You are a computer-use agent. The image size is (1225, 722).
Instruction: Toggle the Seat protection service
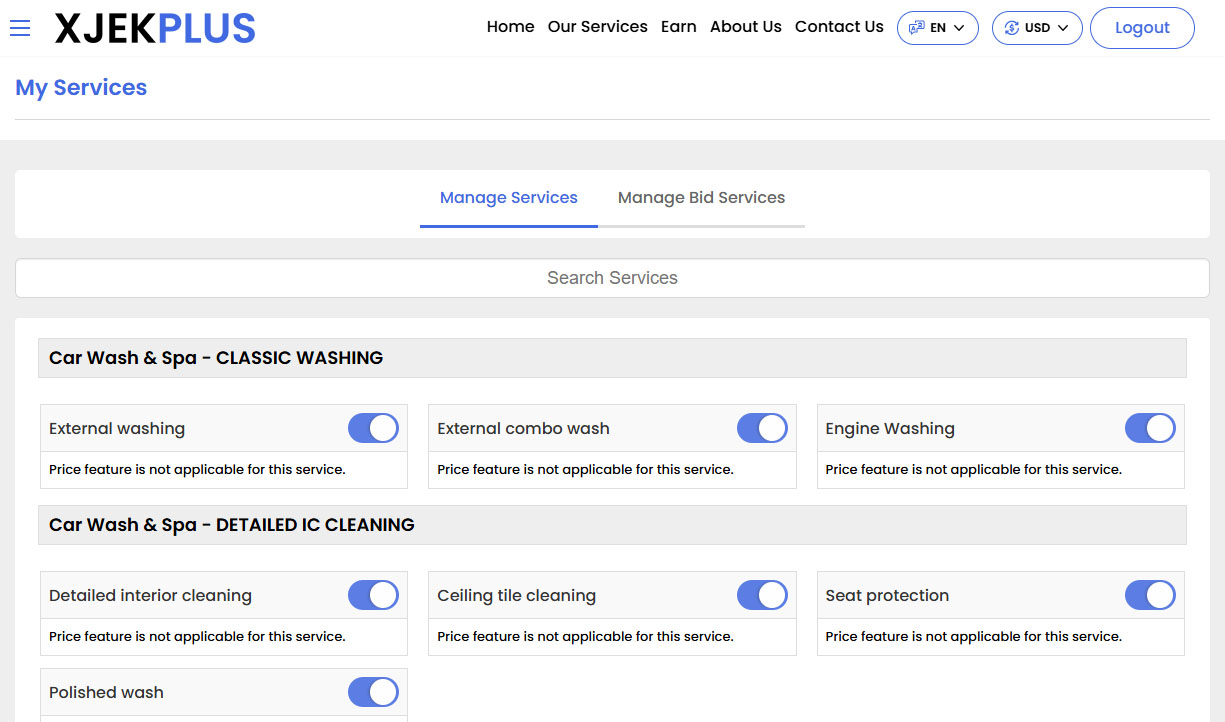(x=1151, y=595)
